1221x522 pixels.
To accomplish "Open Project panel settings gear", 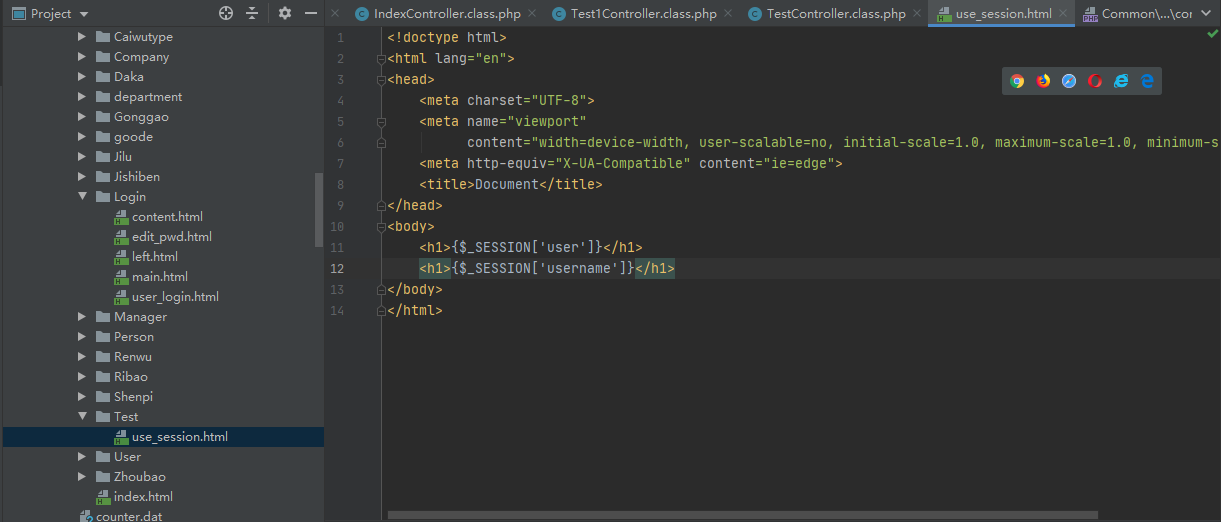I will [x=285, y=13].
